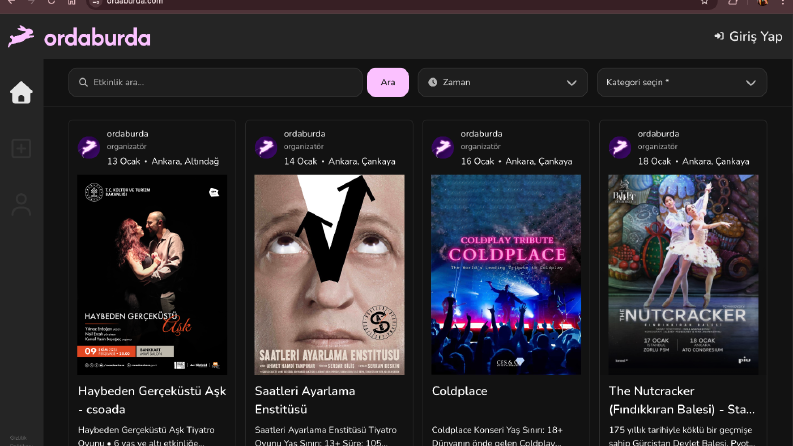Click the ordaburda rabbit logo icon
This screenshot has height=446, width=793.
click(21, 36)
